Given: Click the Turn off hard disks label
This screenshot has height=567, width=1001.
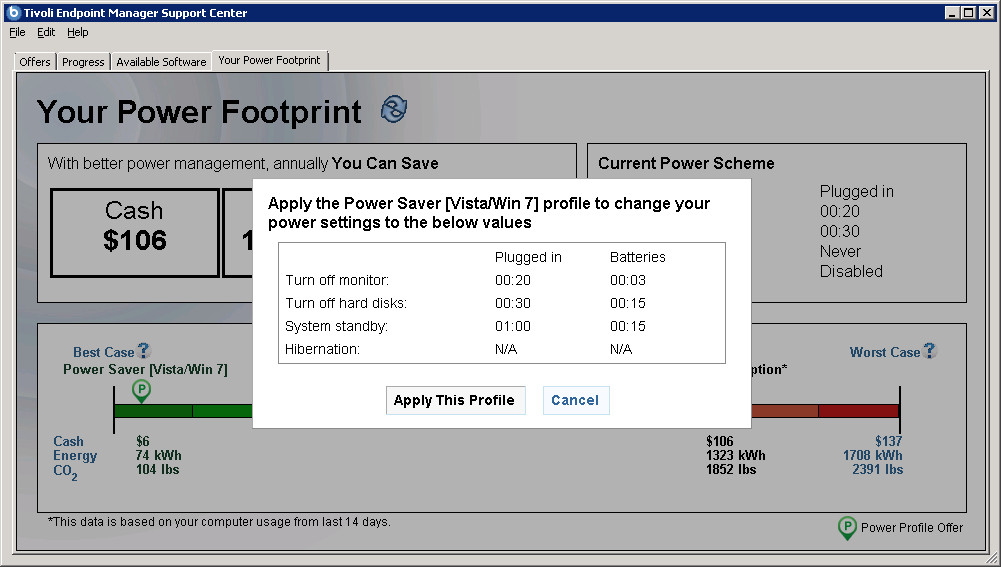Looking at the screenshot, I should (345, 303).
